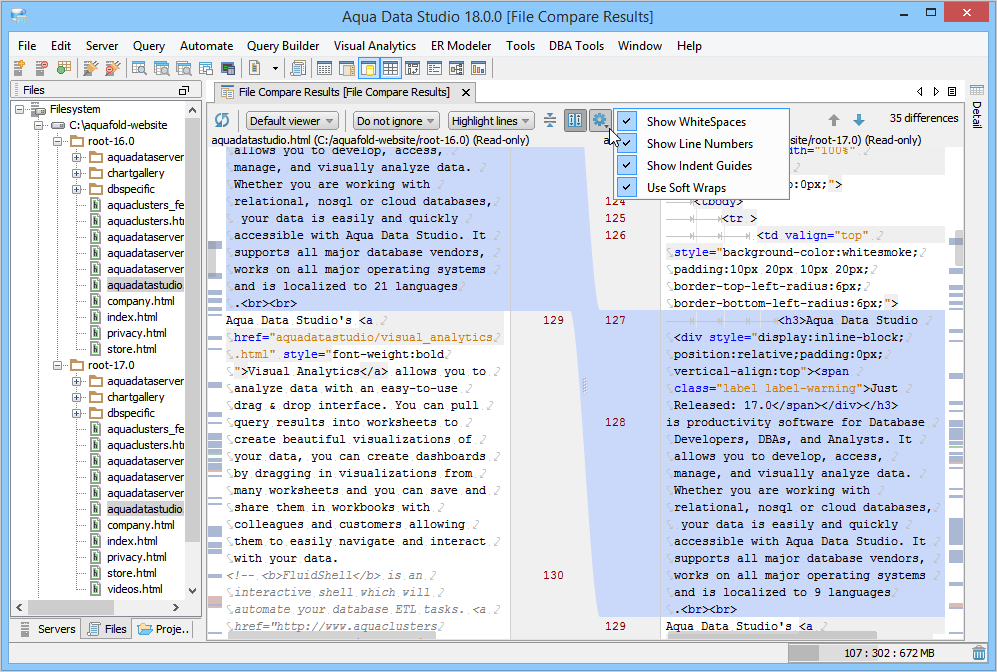Collapse the C:\aquafold-website node

coord(38,125)
